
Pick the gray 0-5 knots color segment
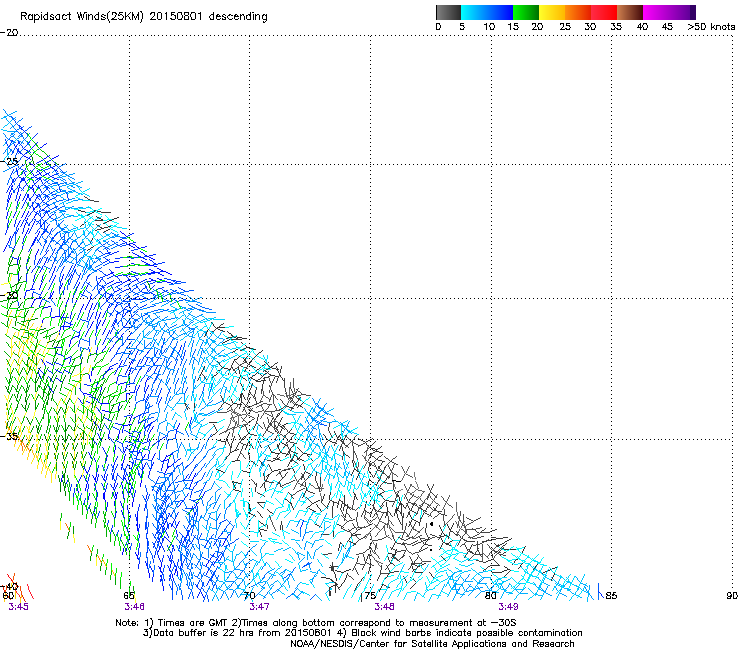[x=448, y=12]
